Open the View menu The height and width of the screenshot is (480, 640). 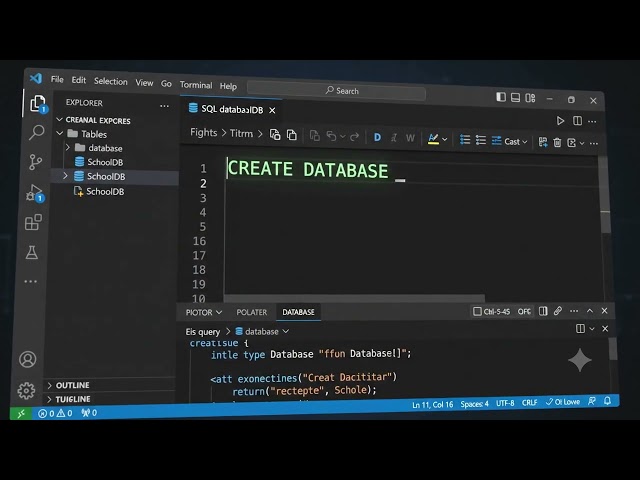pos(144,83)
